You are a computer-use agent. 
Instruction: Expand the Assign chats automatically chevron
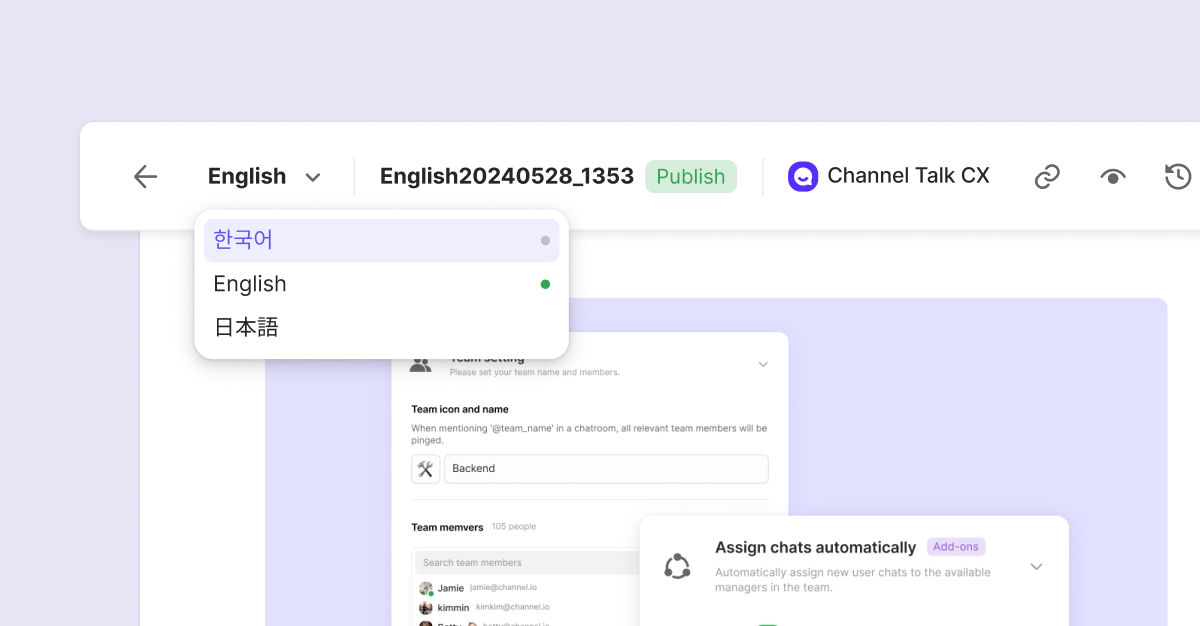(1036, 567)
